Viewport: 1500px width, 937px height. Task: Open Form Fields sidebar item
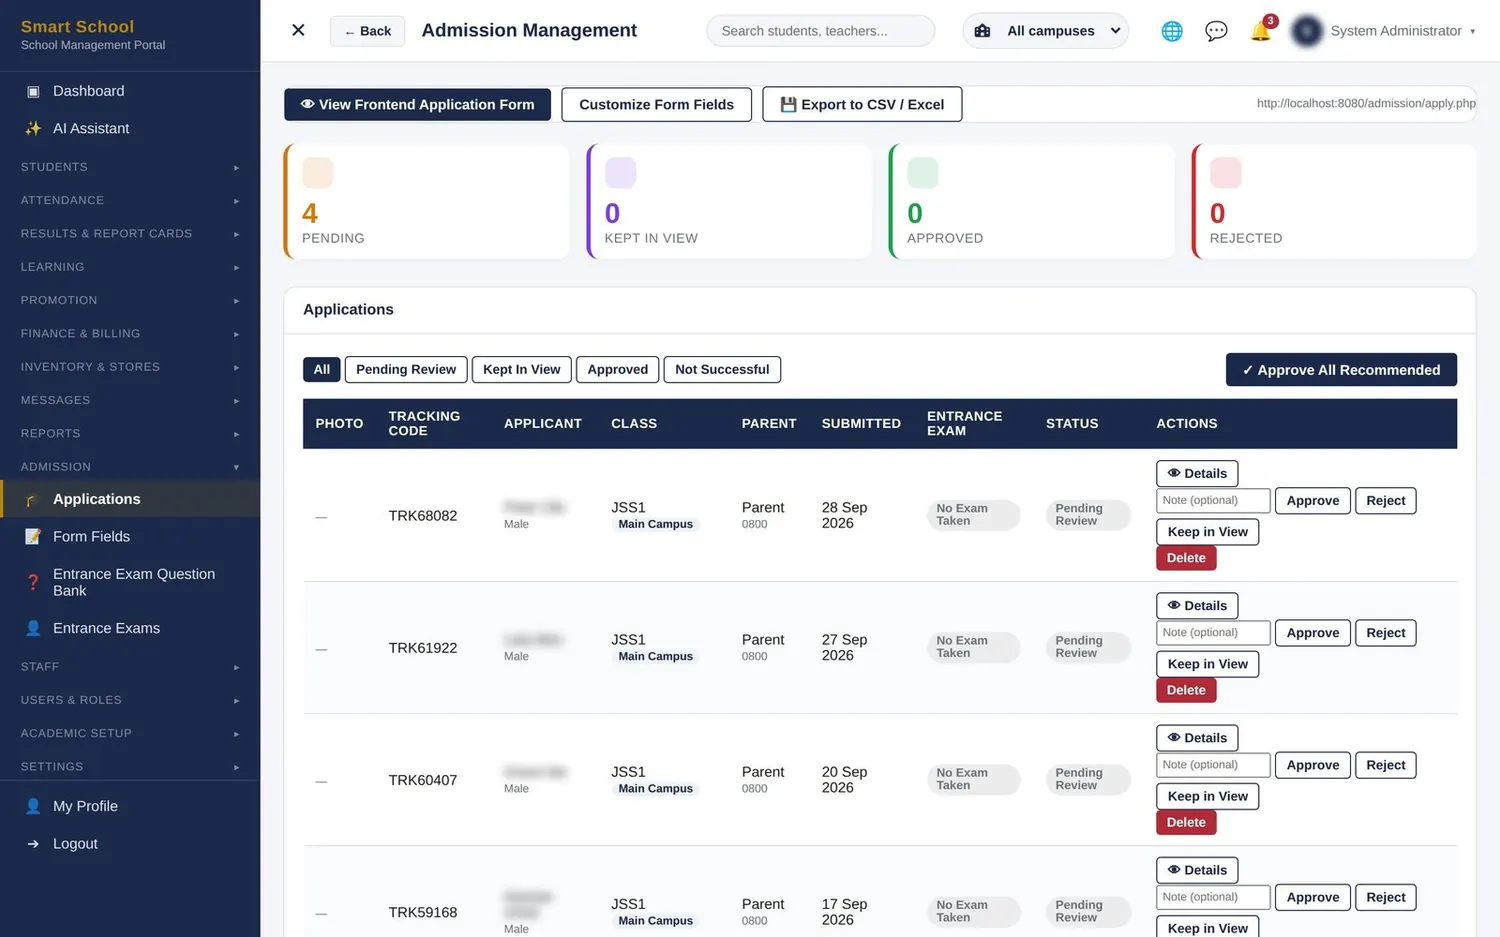coord(130,536)
